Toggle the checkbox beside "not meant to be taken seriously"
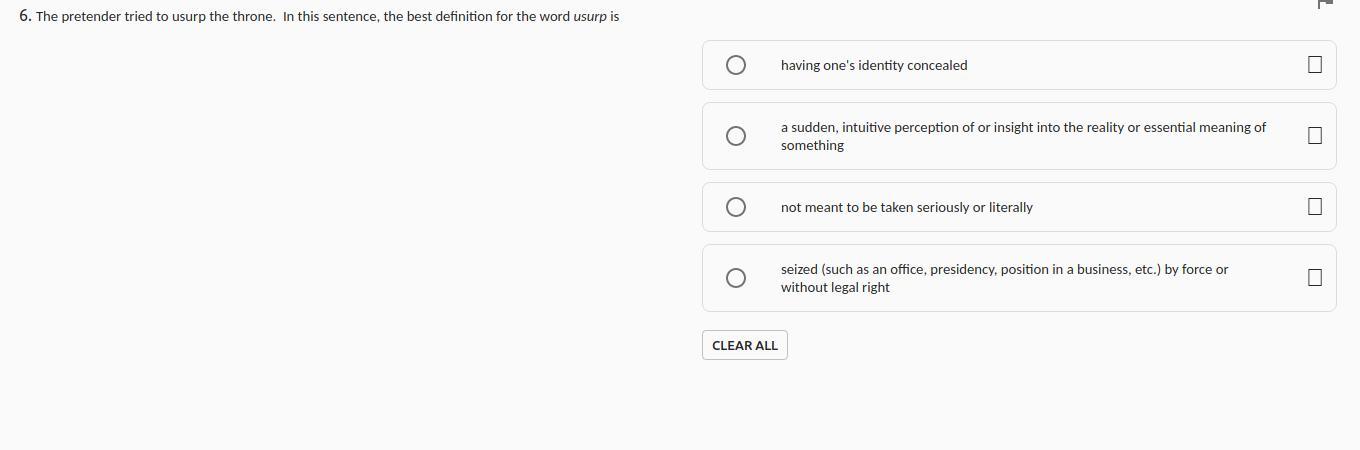 pos(1314,207)
